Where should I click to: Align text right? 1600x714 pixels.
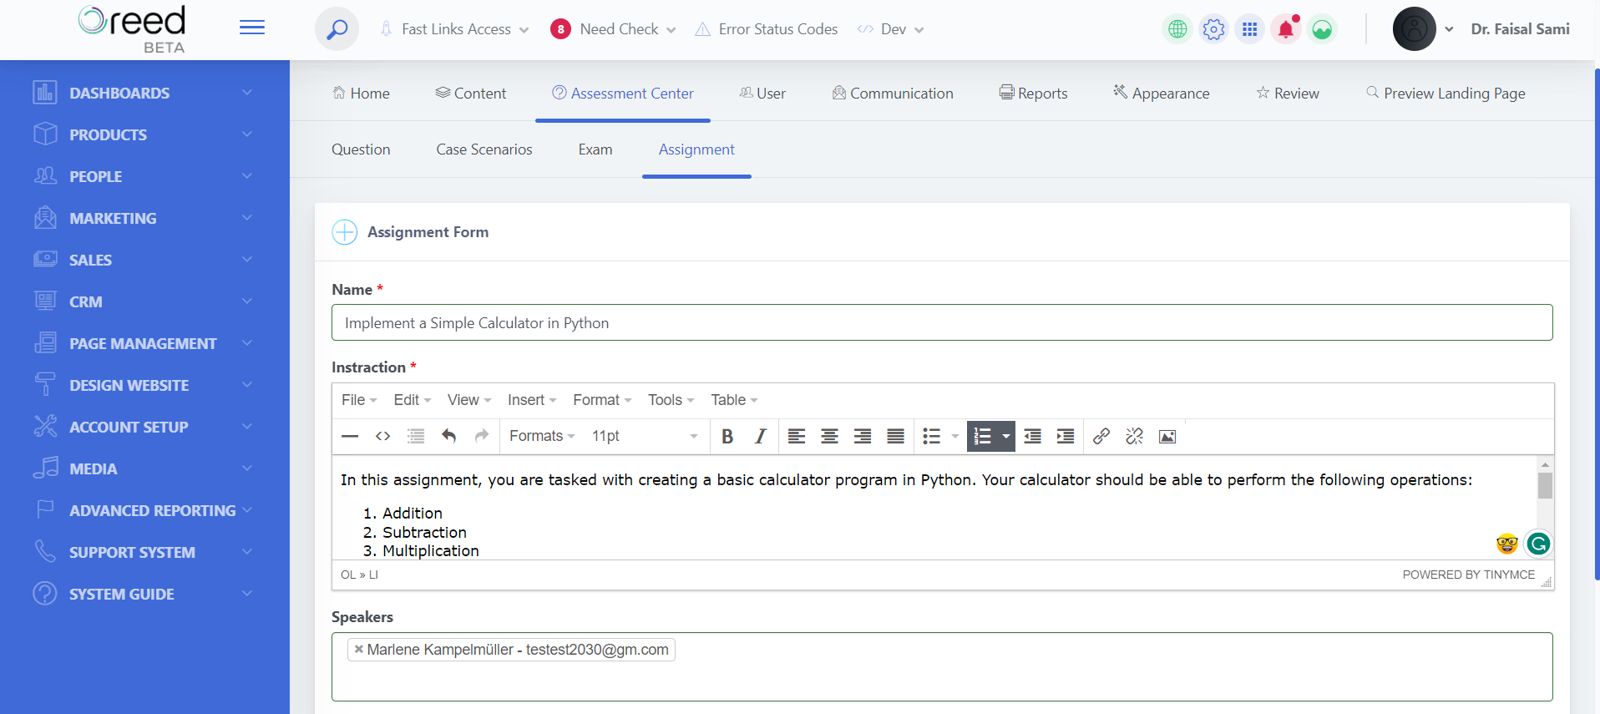(862, 436)
